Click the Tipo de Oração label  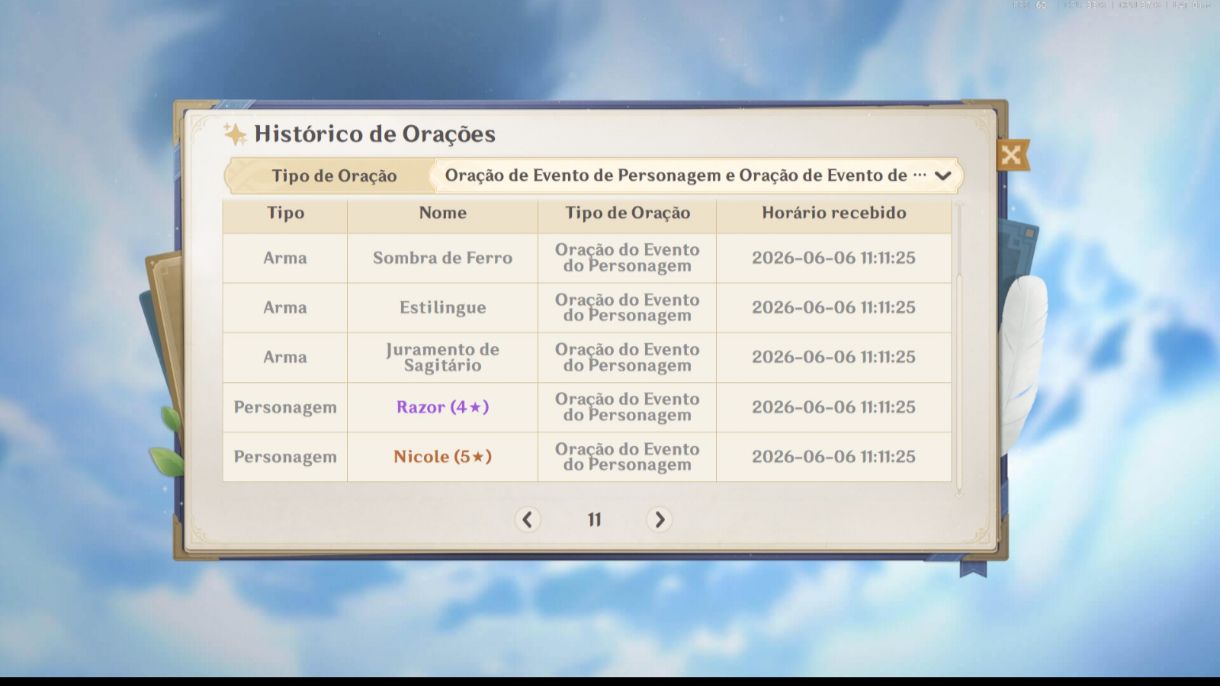334,176
